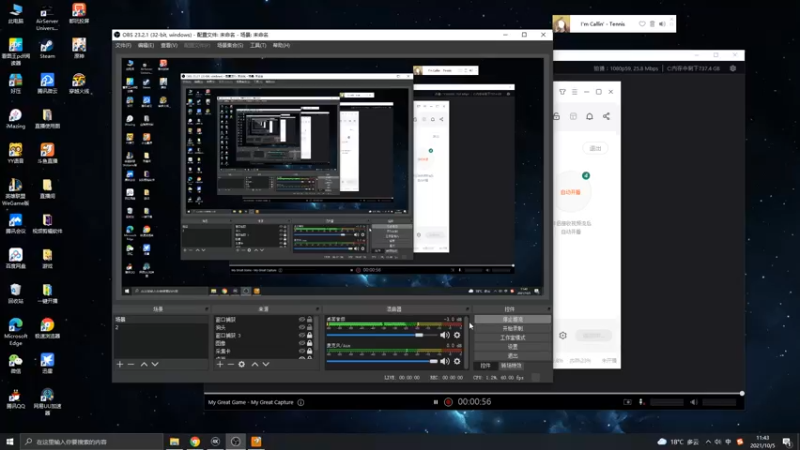Click funnel icon in white panel title bar
The width and height of the screenshot is (800, 450).
562,92
